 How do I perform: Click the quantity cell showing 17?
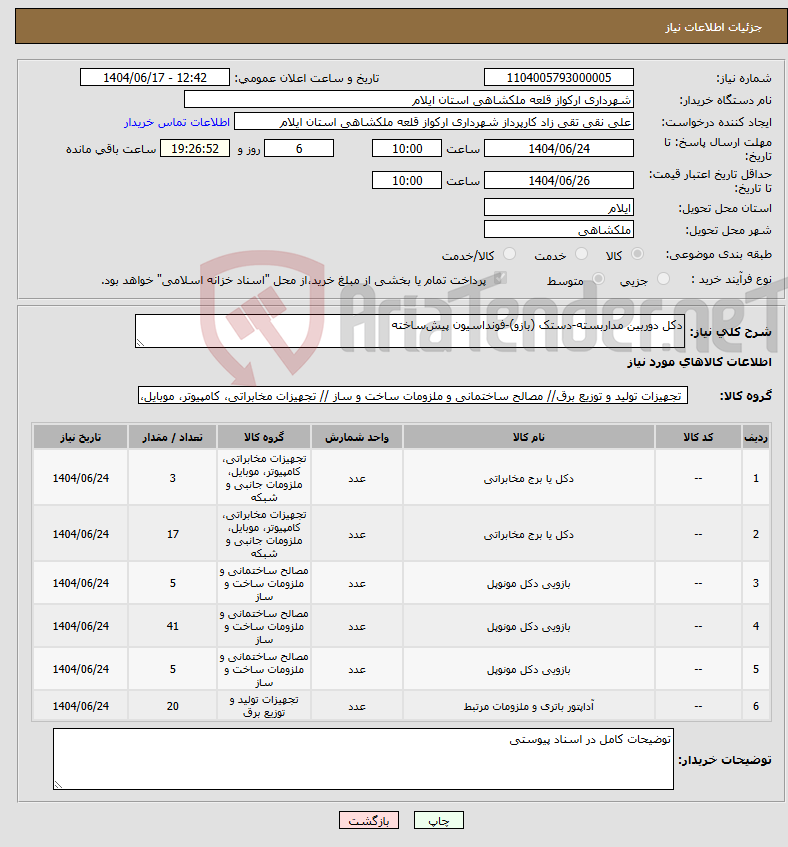point(172,534)
